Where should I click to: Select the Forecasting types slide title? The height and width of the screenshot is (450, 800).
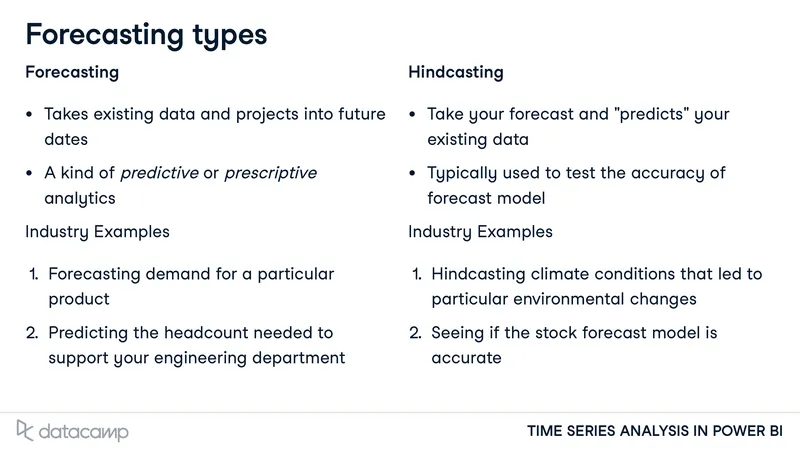click(x=146, y=35)
